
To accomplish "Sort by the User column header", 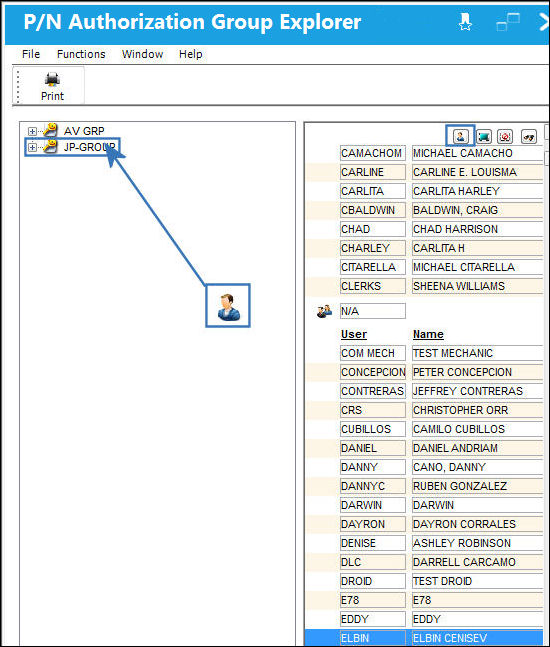I will coord(354,334).
